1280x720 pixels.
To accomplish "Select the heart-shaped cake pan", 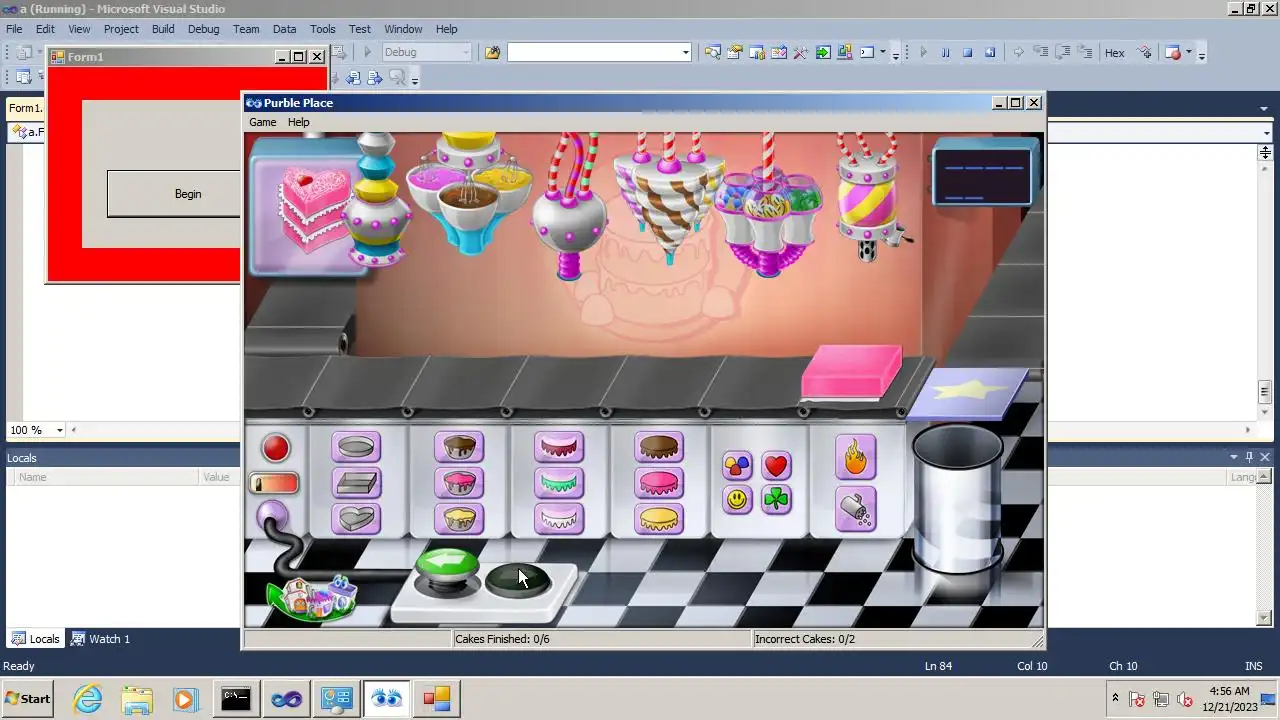I will coord(356,519).
